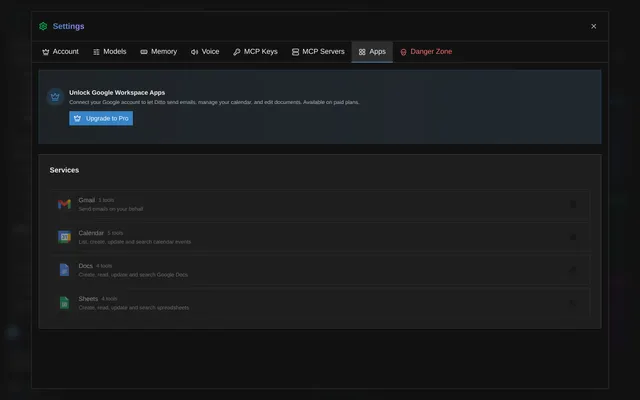The image size is (640, 400).
Task: Click the green Settings gear icon
Action: 43,26
